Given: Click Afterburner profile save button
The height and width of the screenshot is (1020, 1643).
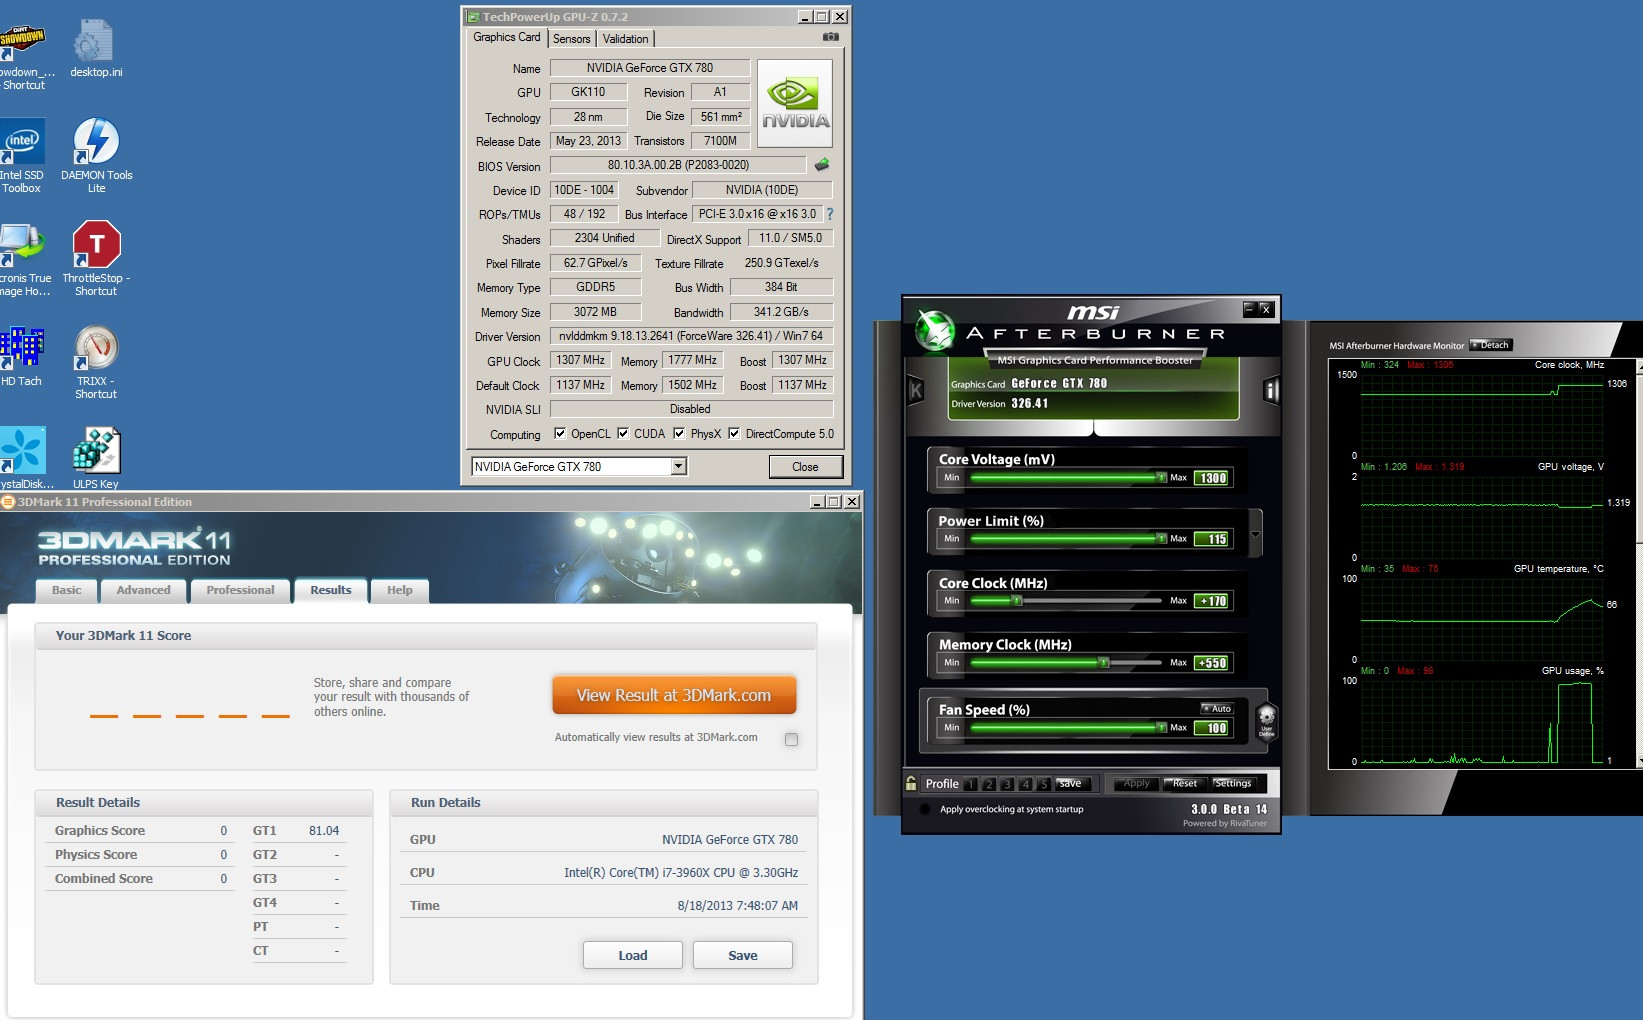Looking at the screenshot, I should 1070,784.
